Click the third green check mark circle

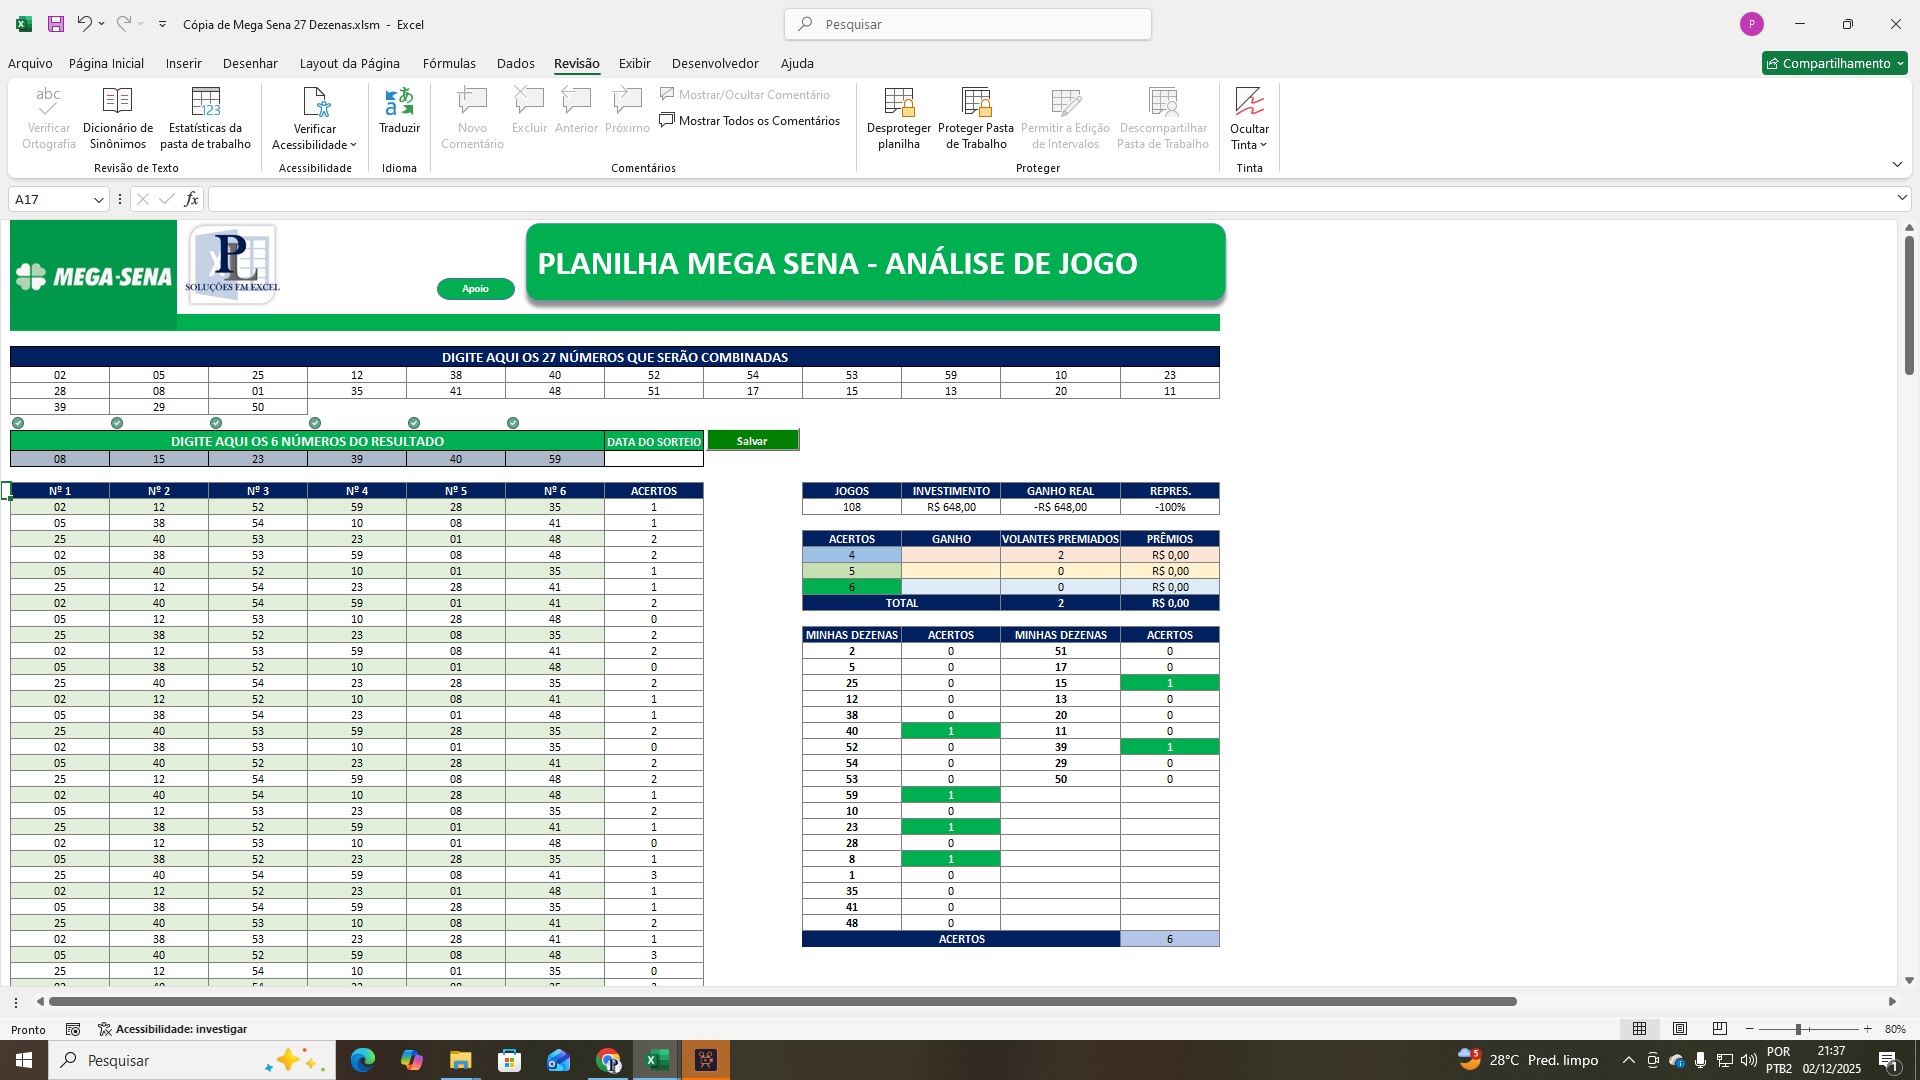pyautogui.click(x=216, y=423)
